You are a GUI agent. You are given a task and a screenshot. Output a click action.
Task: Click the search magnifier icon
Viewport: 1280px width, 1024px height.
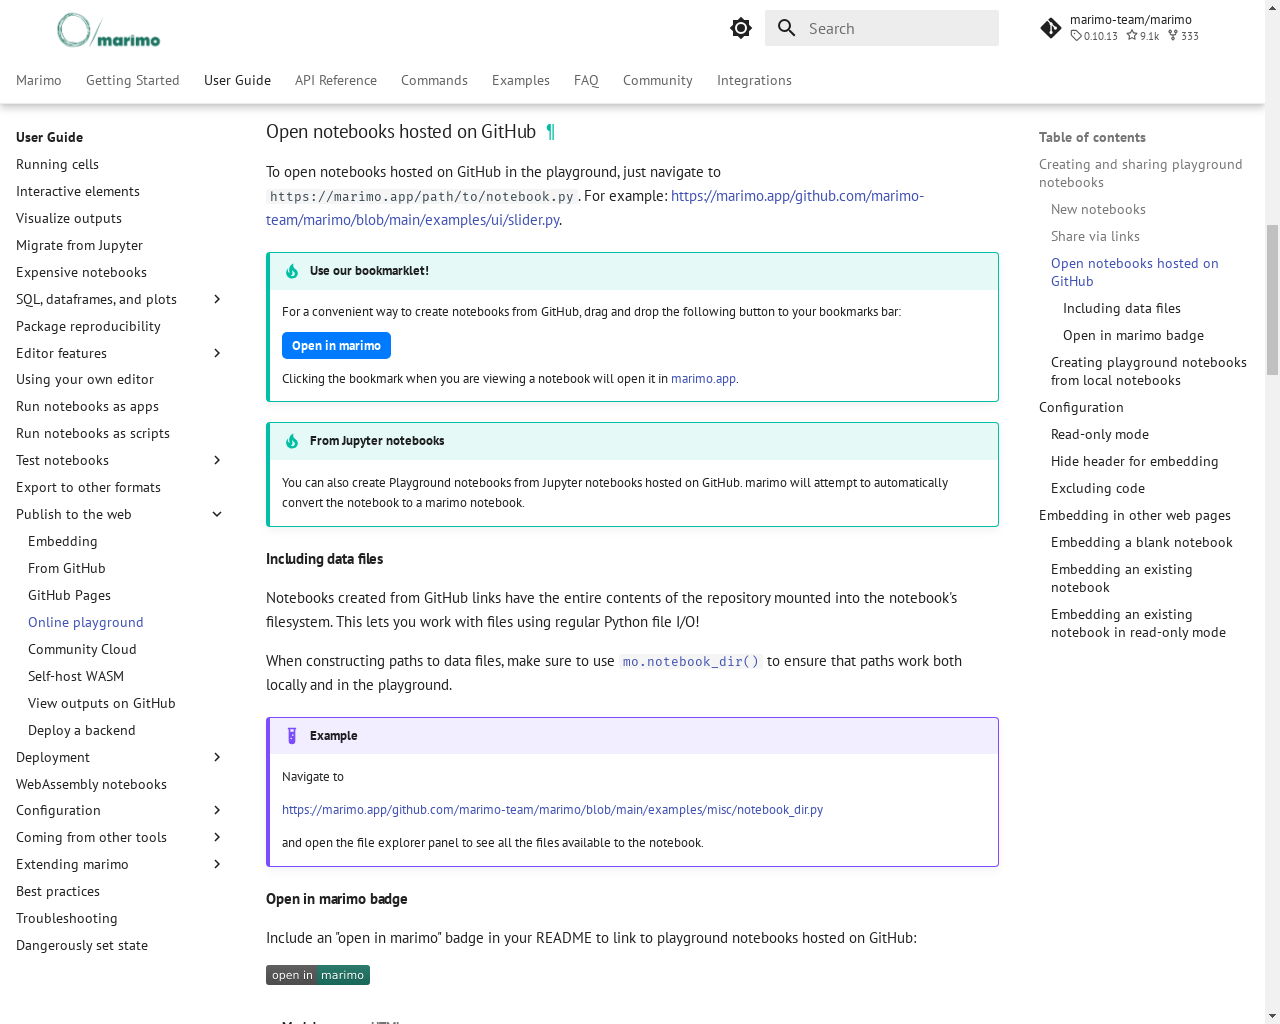(x=787, y=28)
